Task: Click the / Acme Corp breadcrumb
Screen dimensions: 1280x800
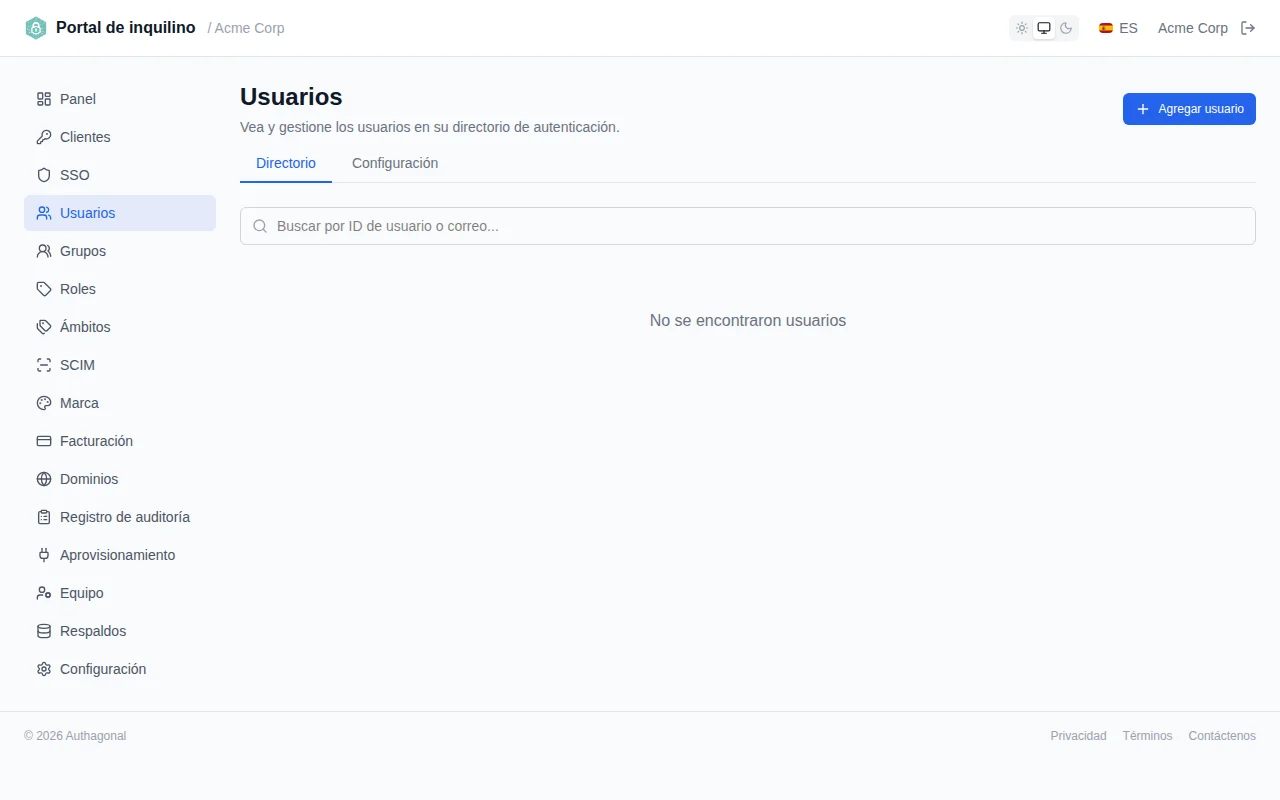Action: (x=246, y=28)
